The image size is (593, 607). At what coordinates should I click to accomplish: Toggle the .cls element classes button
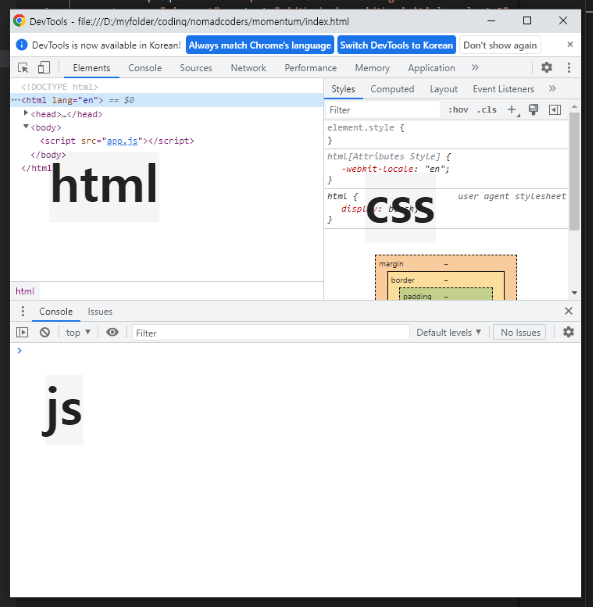(487, 110)
